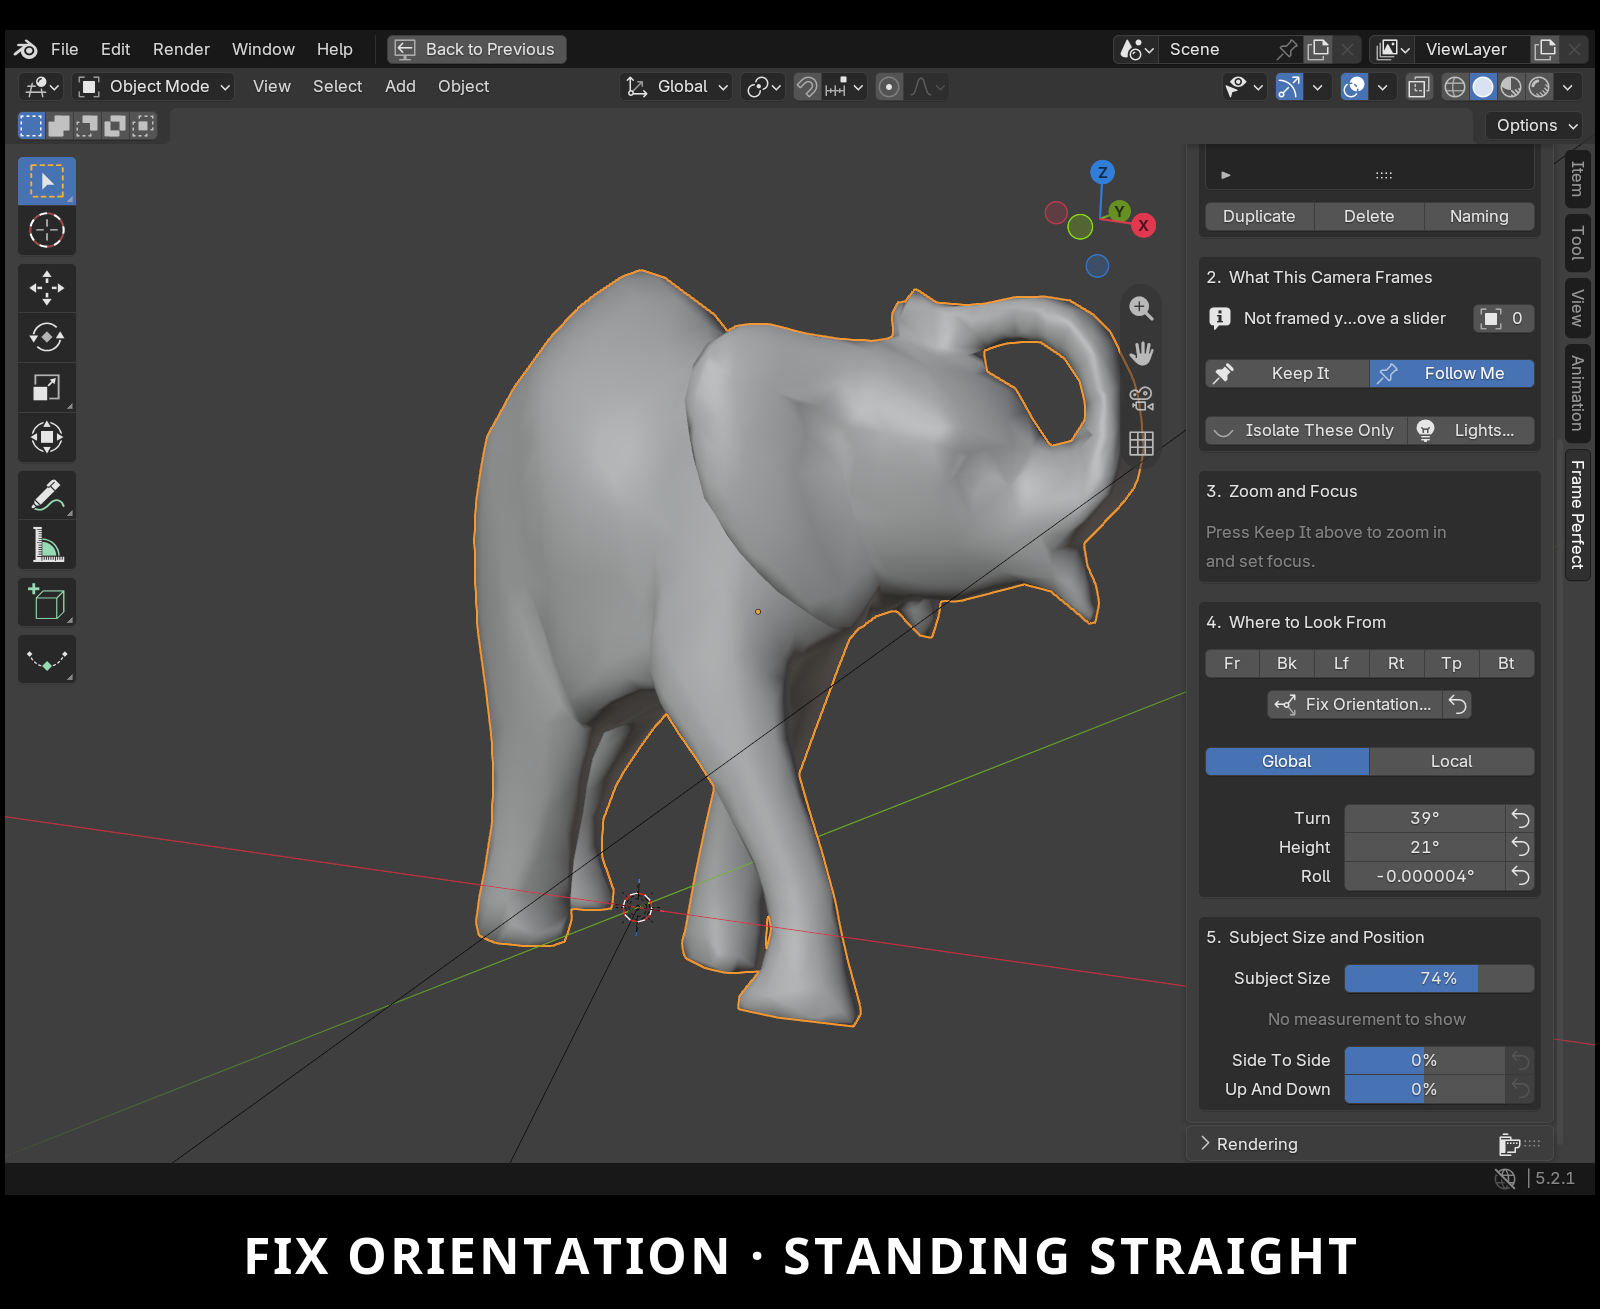Open the Render menu
Image resolution: width=1600 pixels, height=1309 pixels.
coord(181,49)
